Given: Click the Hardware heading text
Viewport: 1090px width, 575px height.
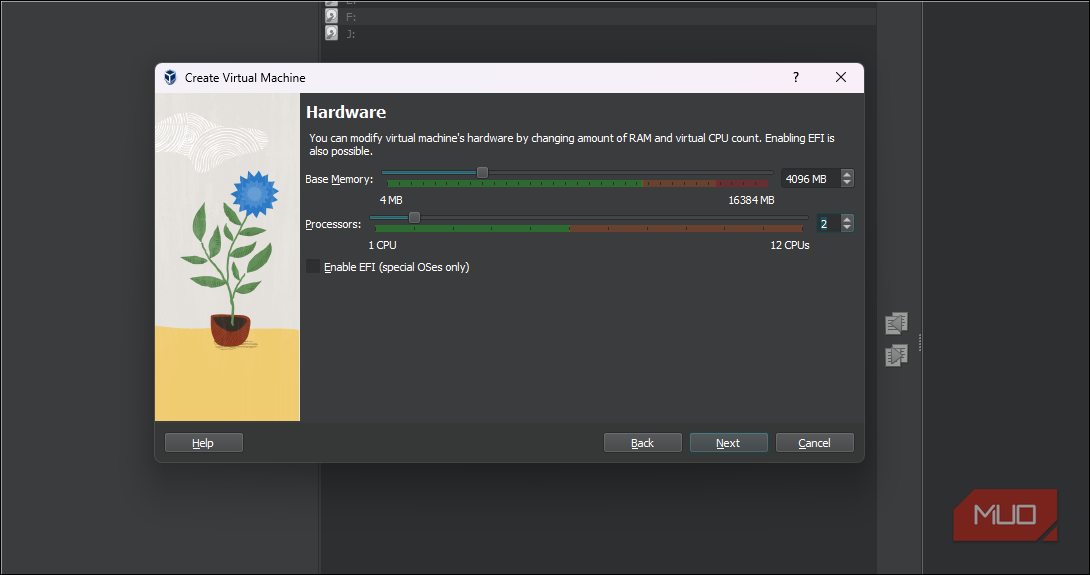Looking at the screenshot, I should [346, 112].
